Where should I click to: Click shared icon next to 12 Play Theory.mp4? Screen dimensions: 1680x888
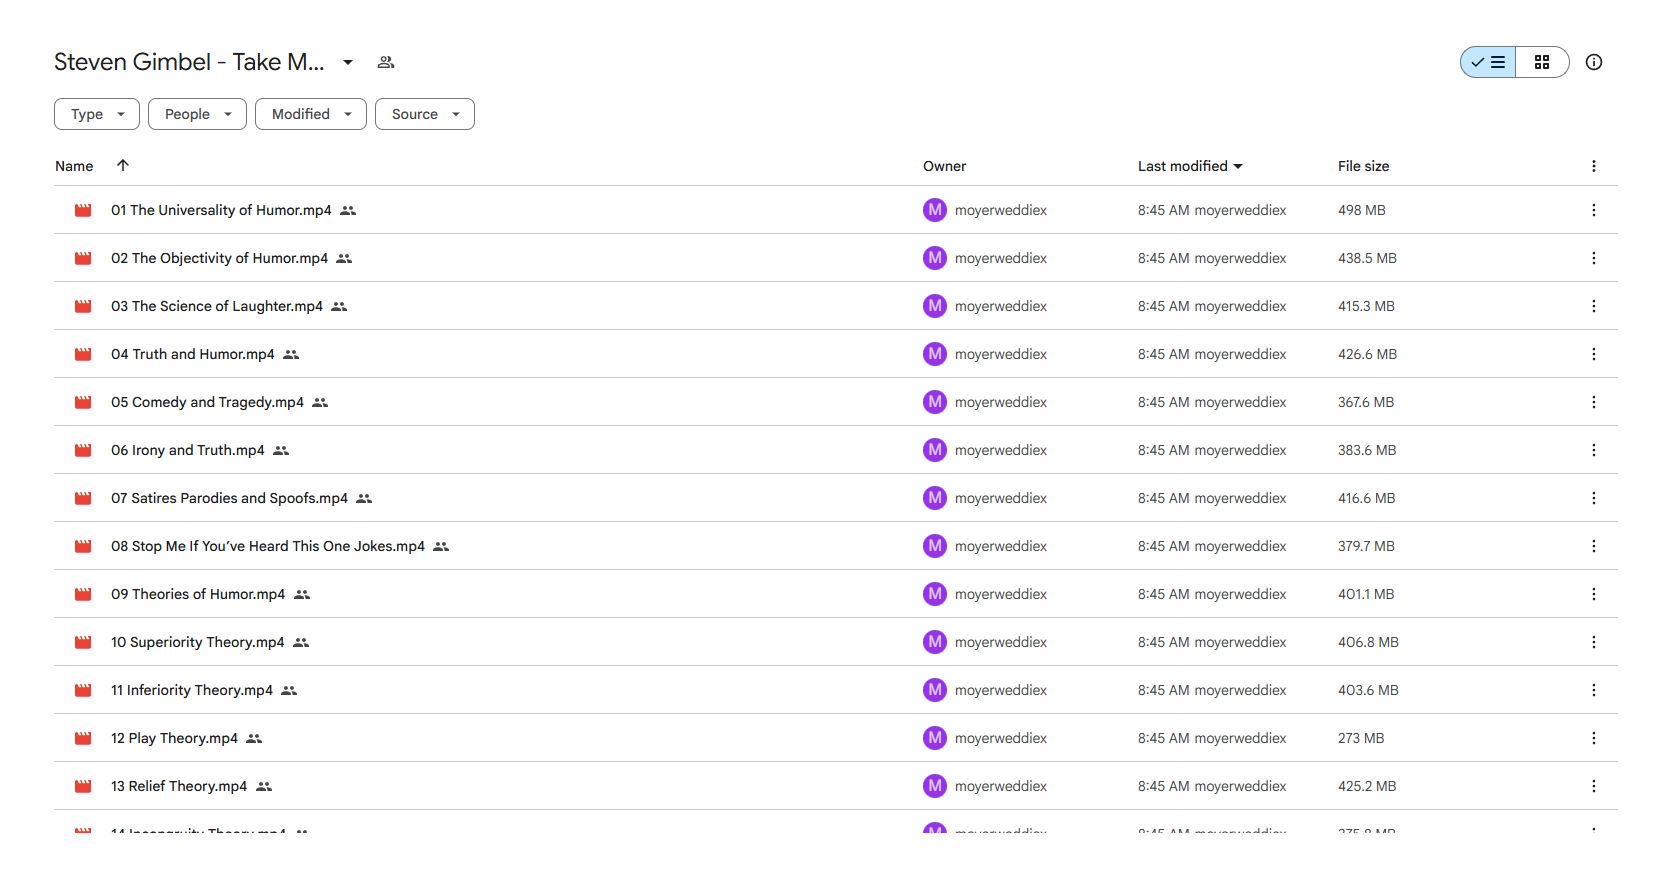pyautogui.click(x=254, y=738)
